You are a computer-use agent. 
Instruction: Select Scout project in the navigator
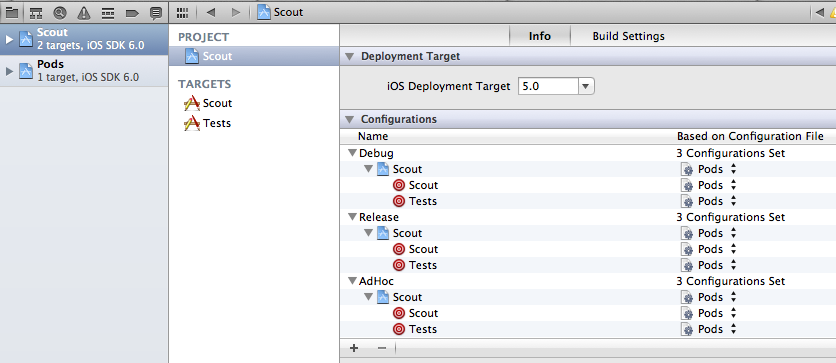tap(84, 39)
